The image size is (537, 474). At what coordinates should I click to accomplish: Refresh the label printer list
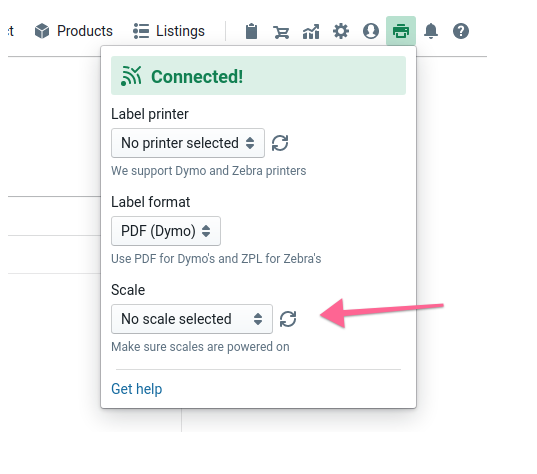pyautogui.click(x=280, y=143)
